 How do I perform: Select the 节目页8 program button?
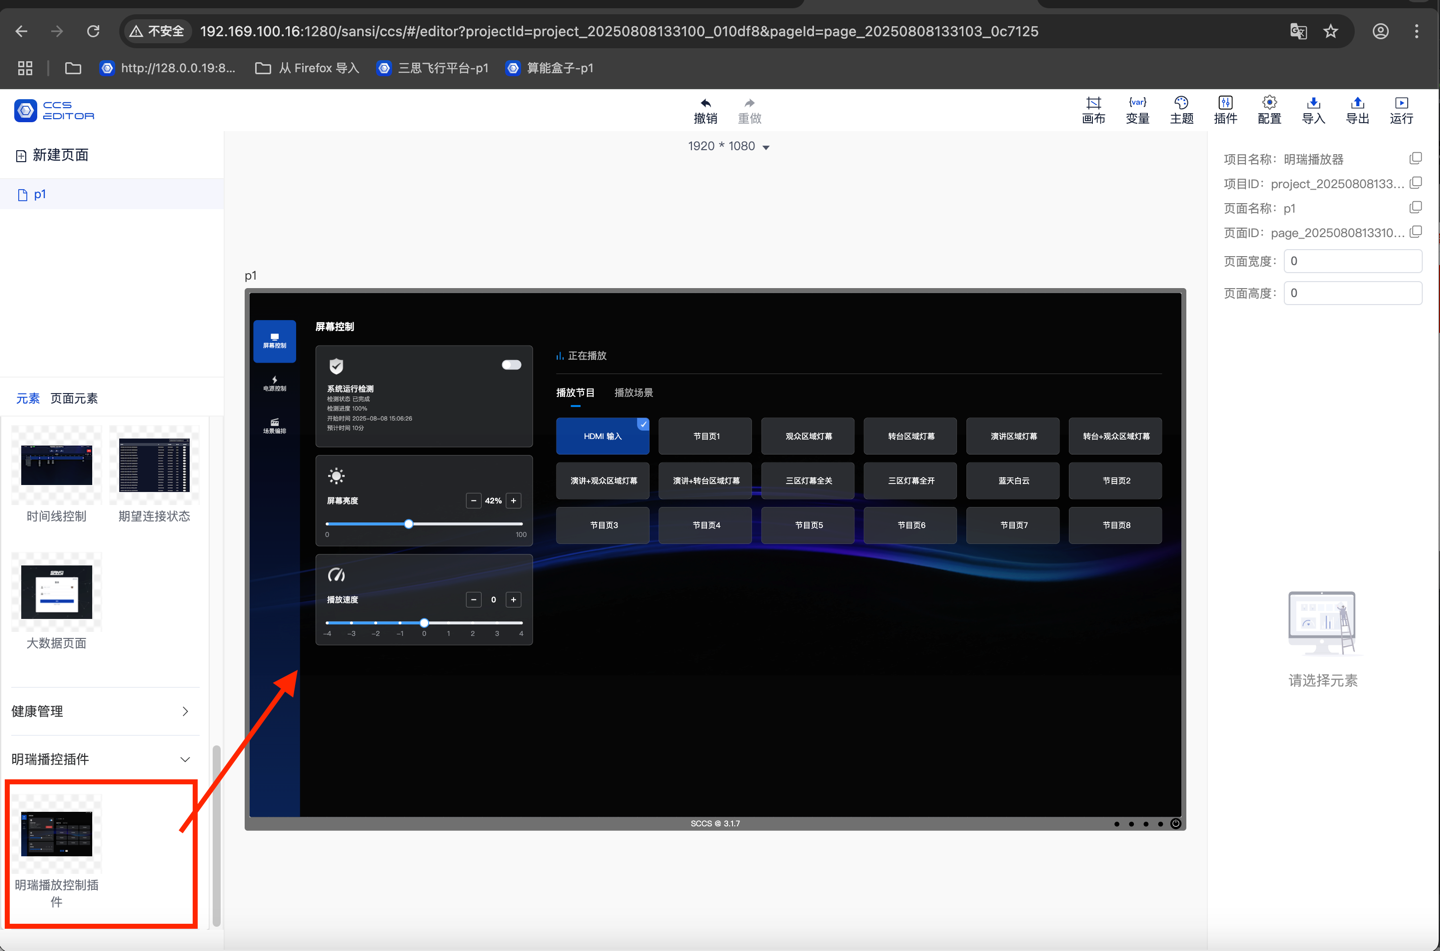pyautogui.click(x=1115, y=525)
